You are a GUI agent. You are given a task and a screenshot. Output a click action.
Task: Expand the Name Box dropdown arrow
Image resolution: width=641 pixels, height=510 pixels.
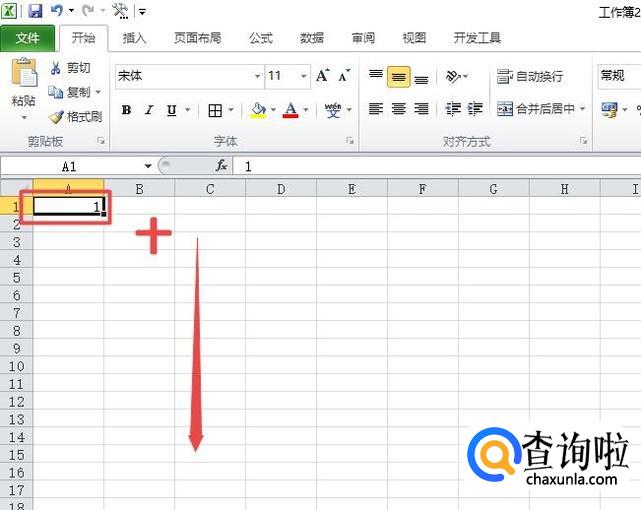point(148,166)
